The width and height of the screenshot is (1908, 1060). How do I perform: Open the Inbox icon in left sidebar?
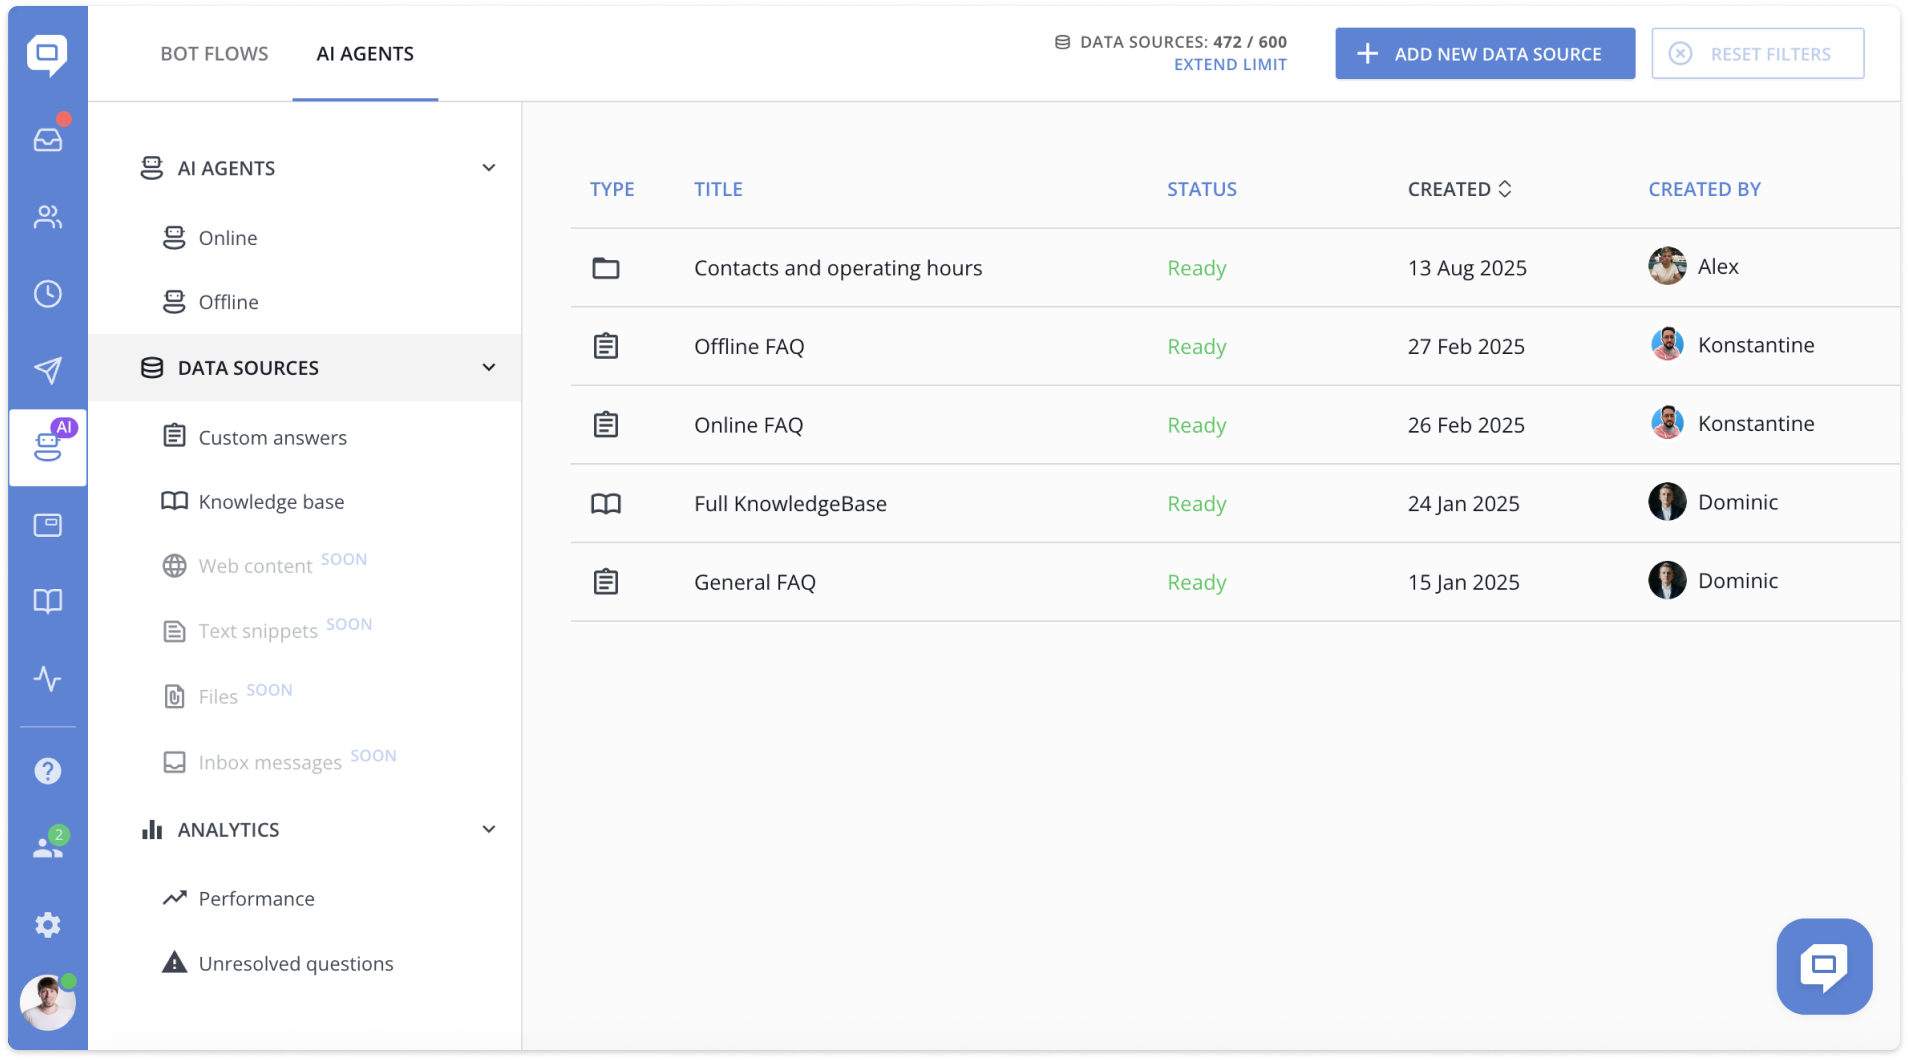pos(47,139)
